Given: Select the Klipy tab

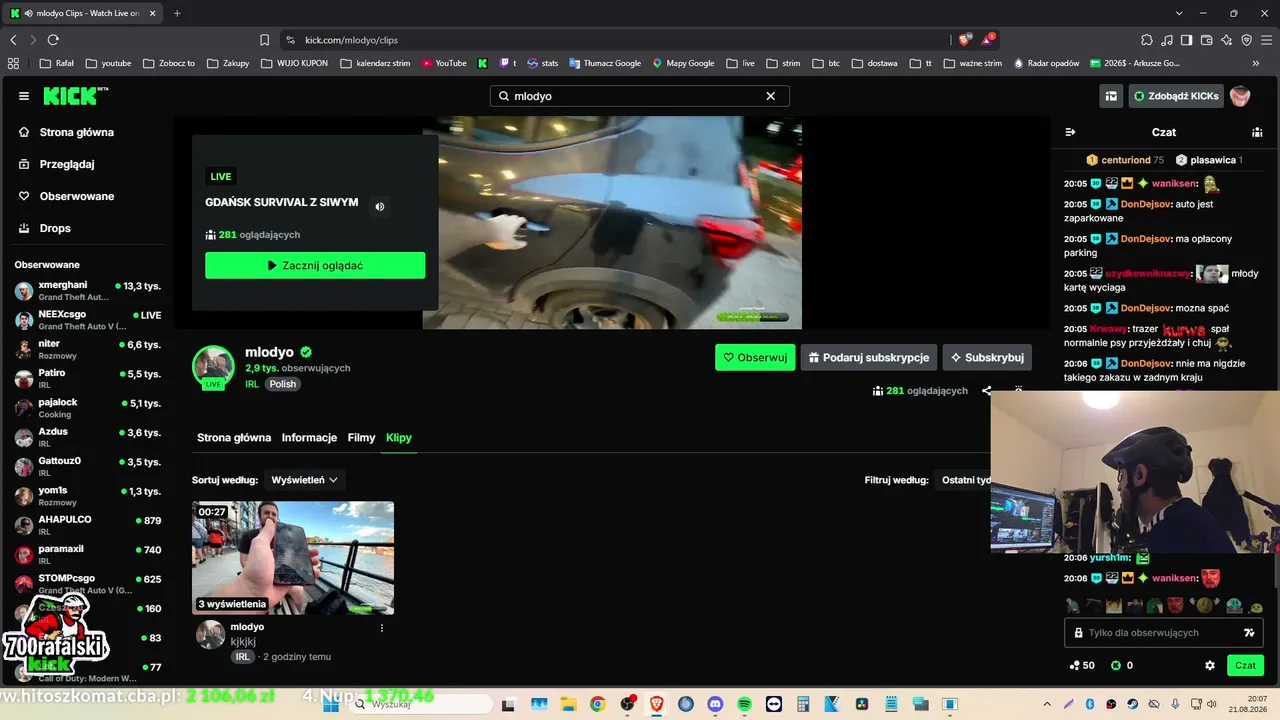Looking at the screenshot, I should [x=399, y=438].
